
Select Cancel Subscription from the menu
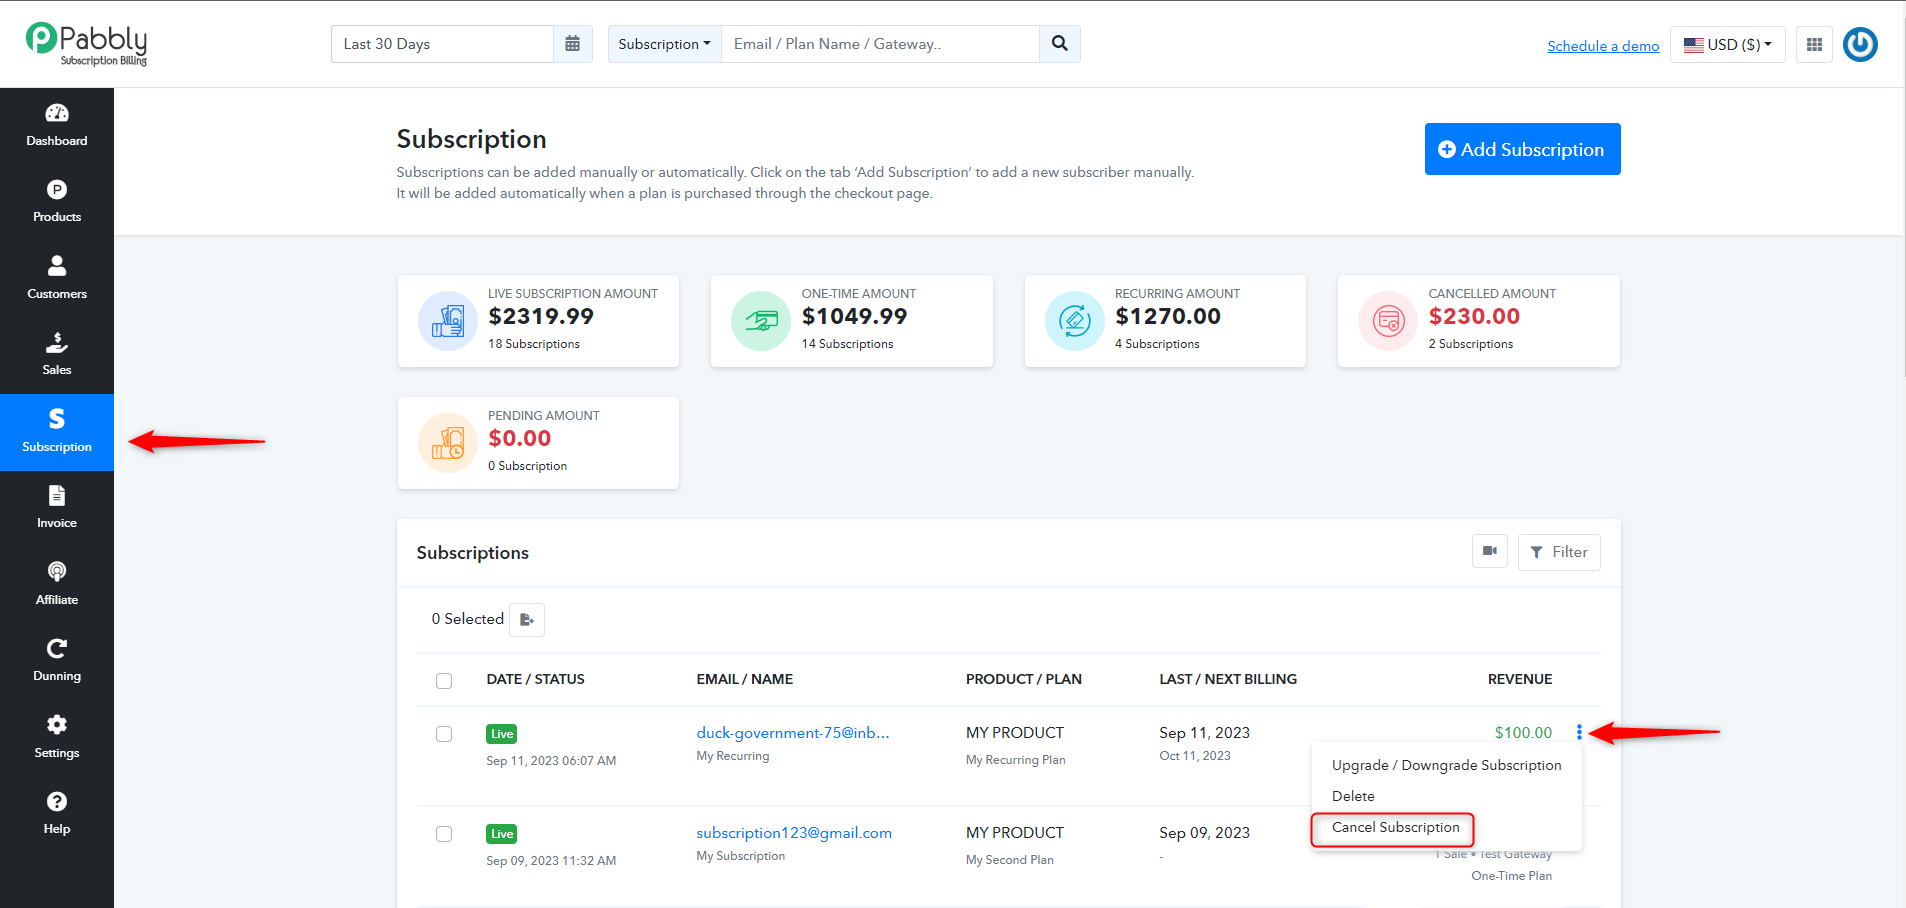point(1395,827)
